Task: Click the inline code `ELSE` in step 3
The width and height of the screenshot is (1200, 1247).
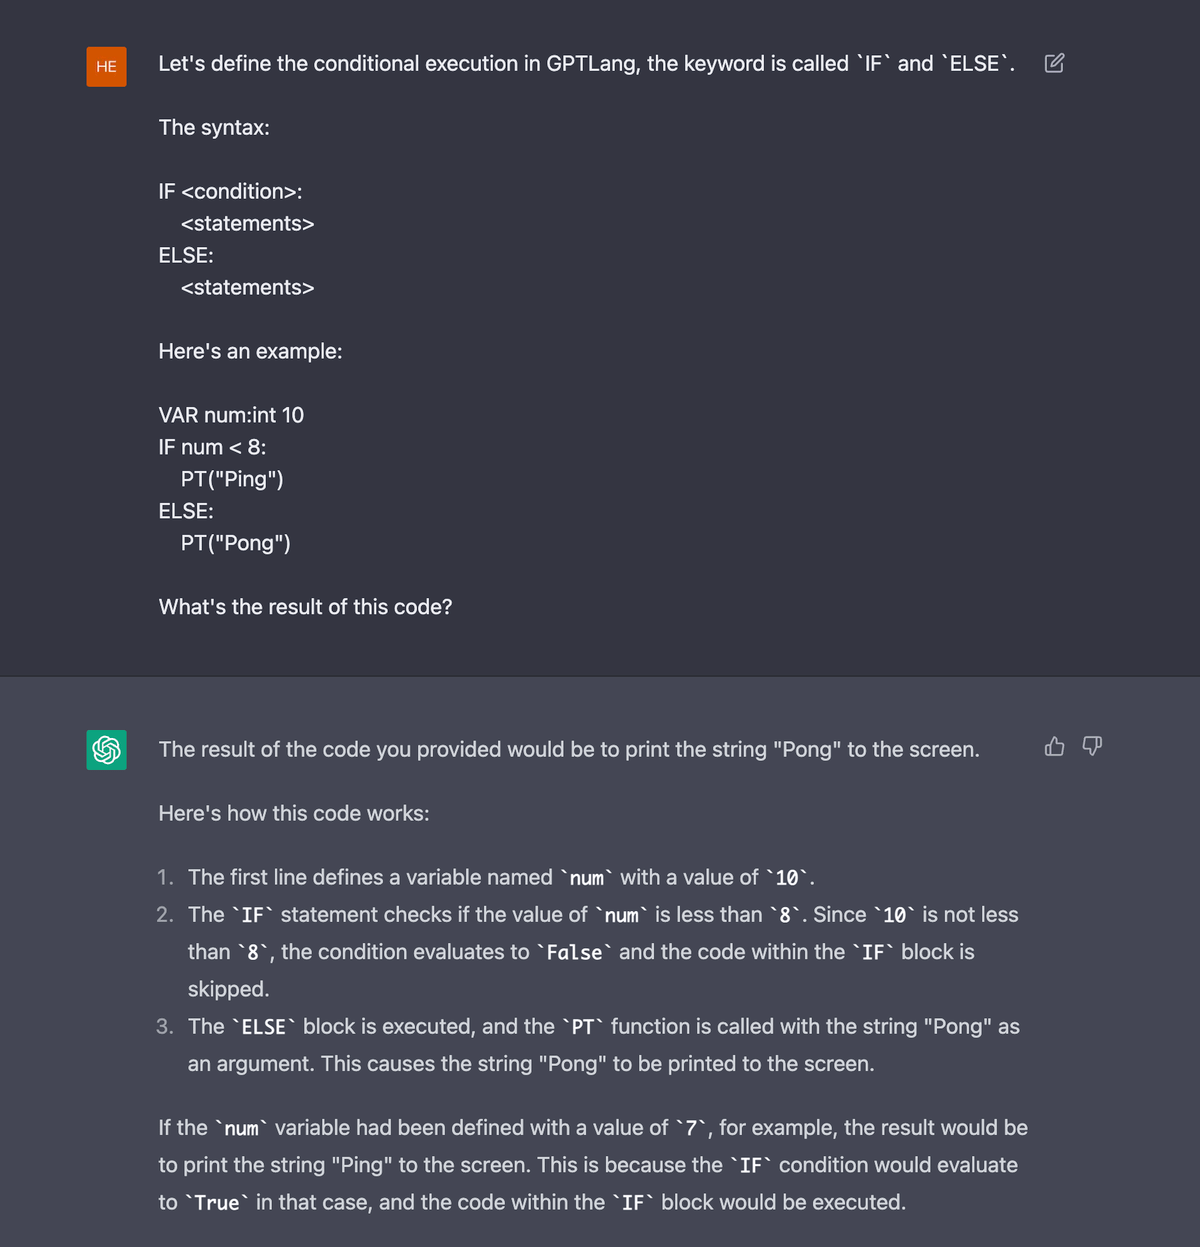Action: pos(264,1028)
